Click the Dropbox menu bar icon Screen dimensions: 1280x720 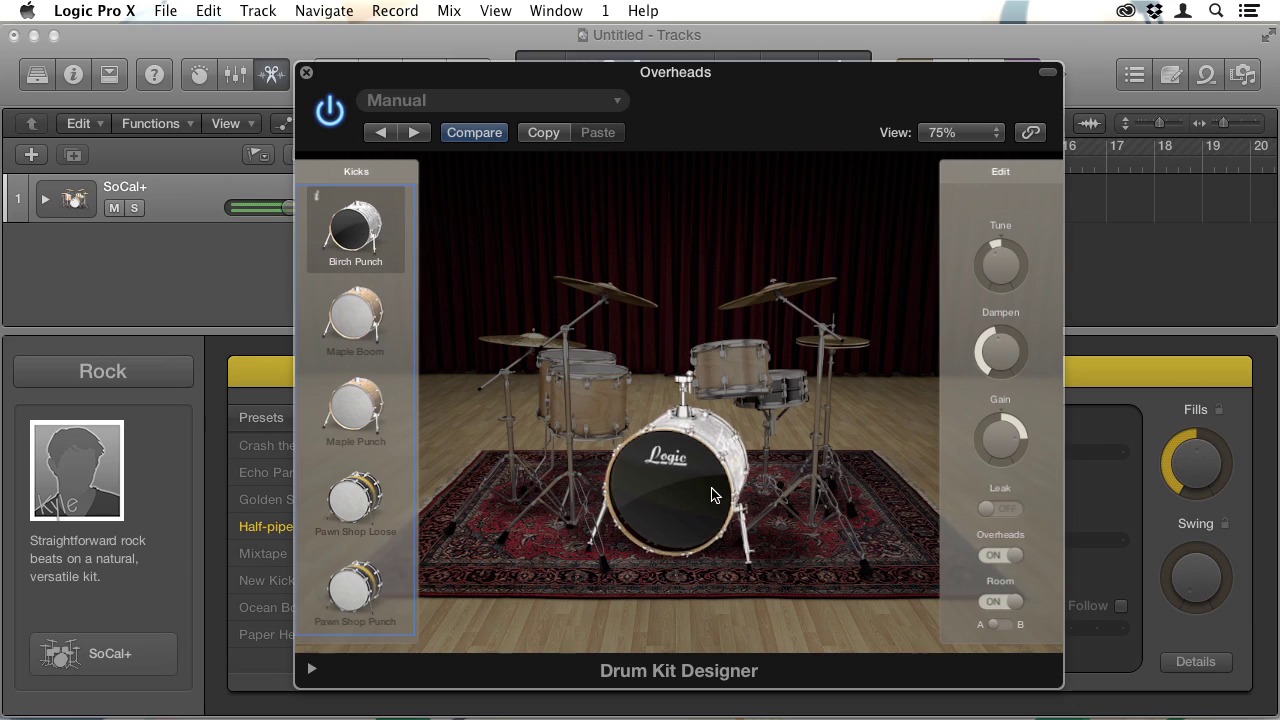tap(1155, 11)
